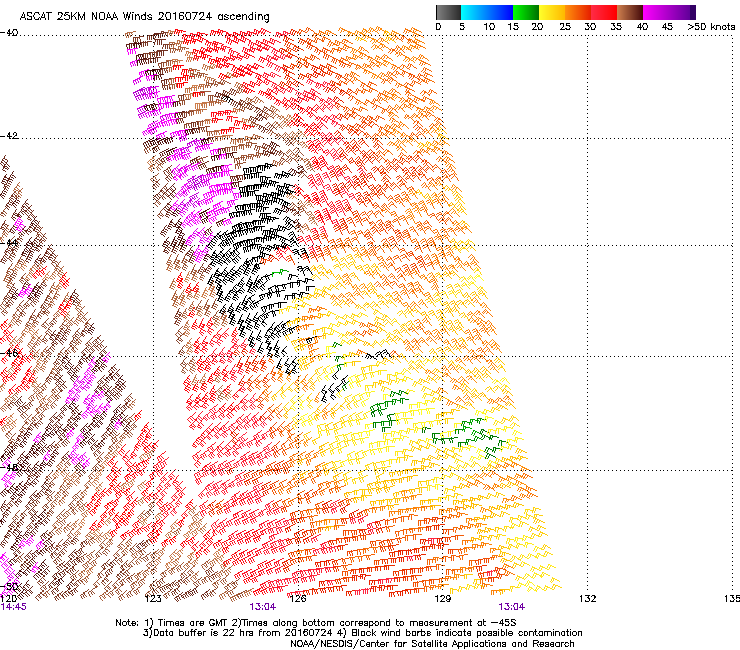Viewport: 740px width, 650px height.
Task: Click the '>50 knots' legend label
Action: coord(711,27)
